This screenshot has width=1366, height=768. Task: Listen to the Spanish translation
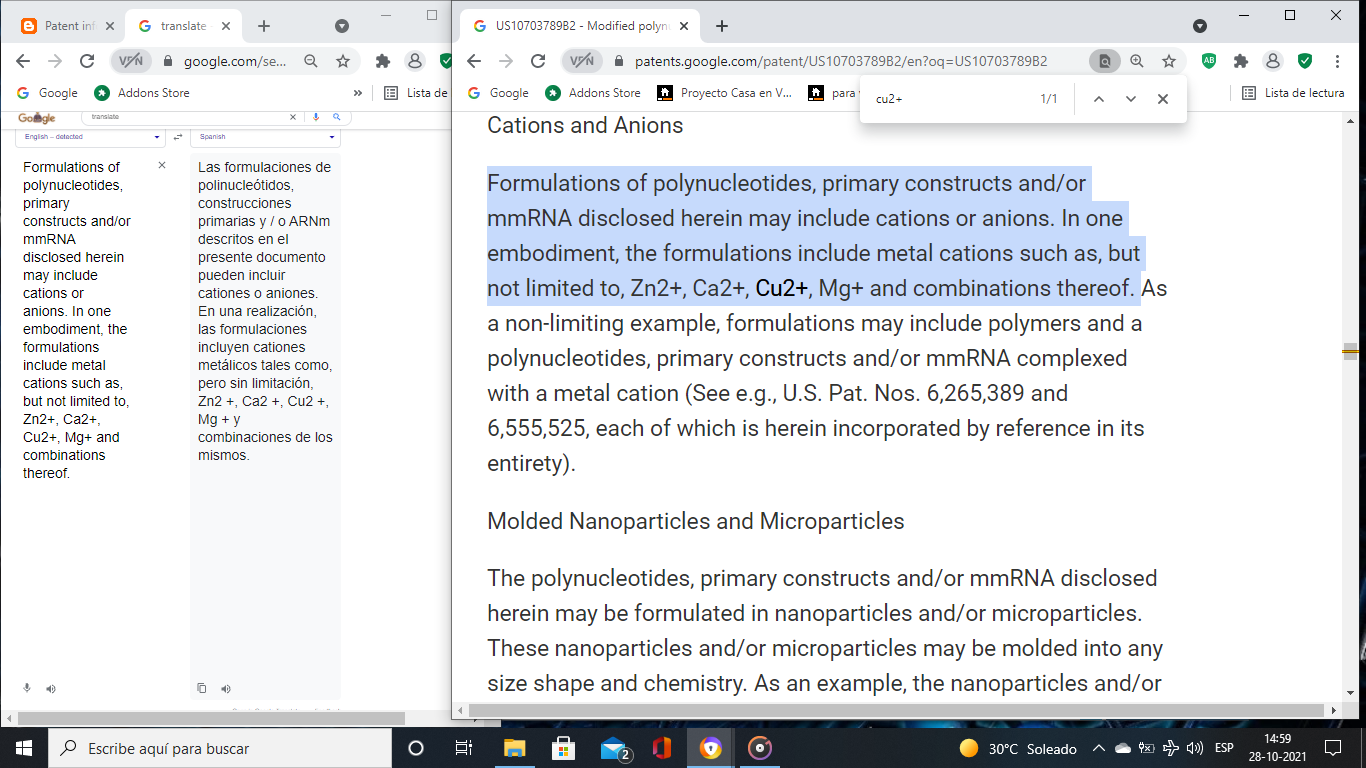coord(226,688)
